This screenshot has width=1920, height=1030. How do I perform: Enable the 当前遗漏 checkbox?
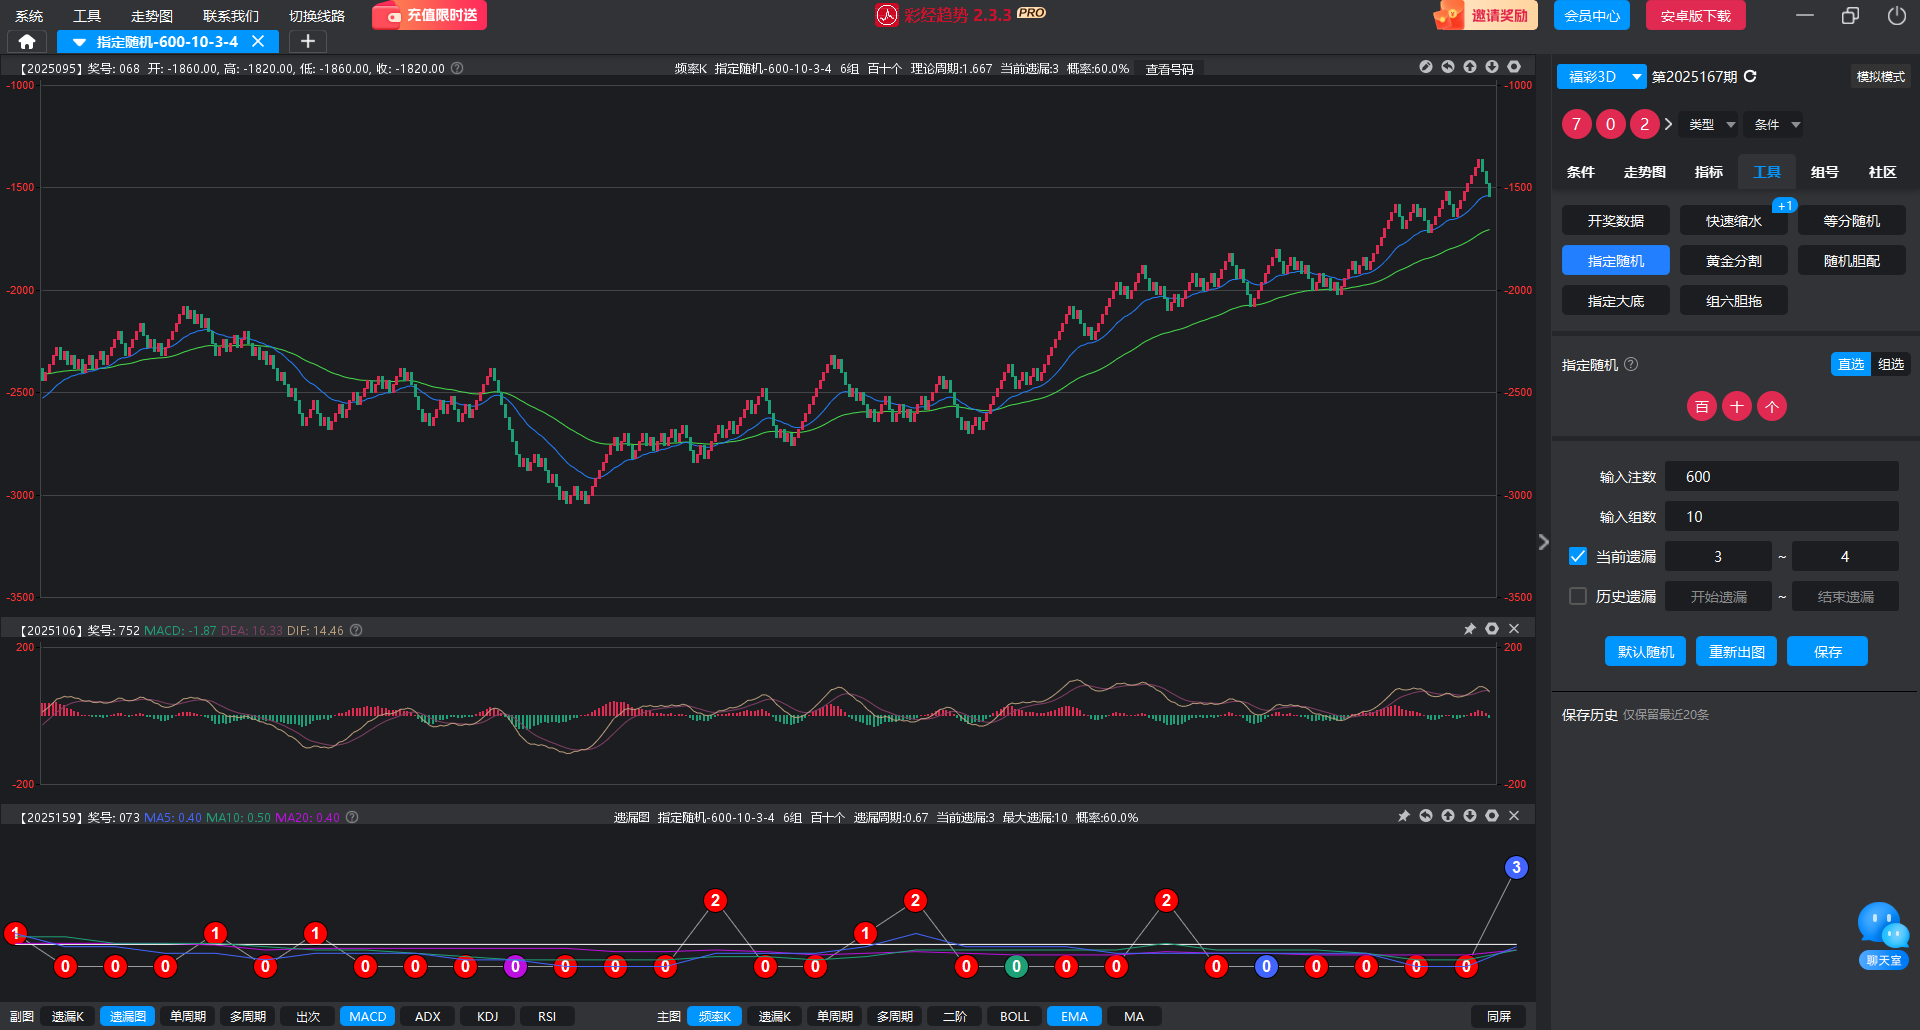pyautogui.click(x=1578, y=556)
